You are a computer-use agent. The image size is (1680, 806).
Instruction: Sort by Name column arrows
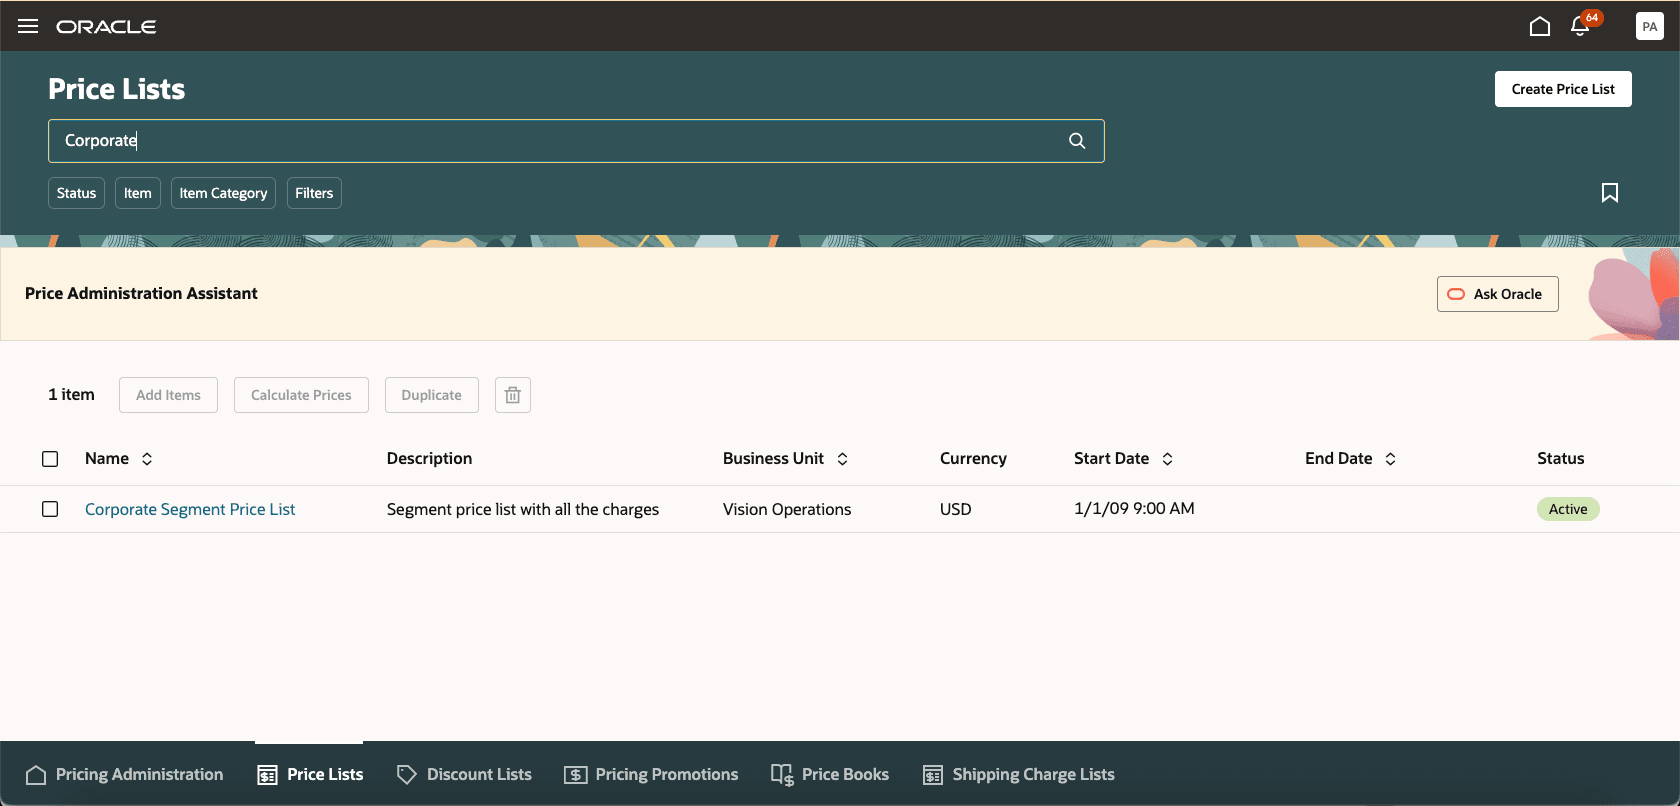tap(147, 459)
